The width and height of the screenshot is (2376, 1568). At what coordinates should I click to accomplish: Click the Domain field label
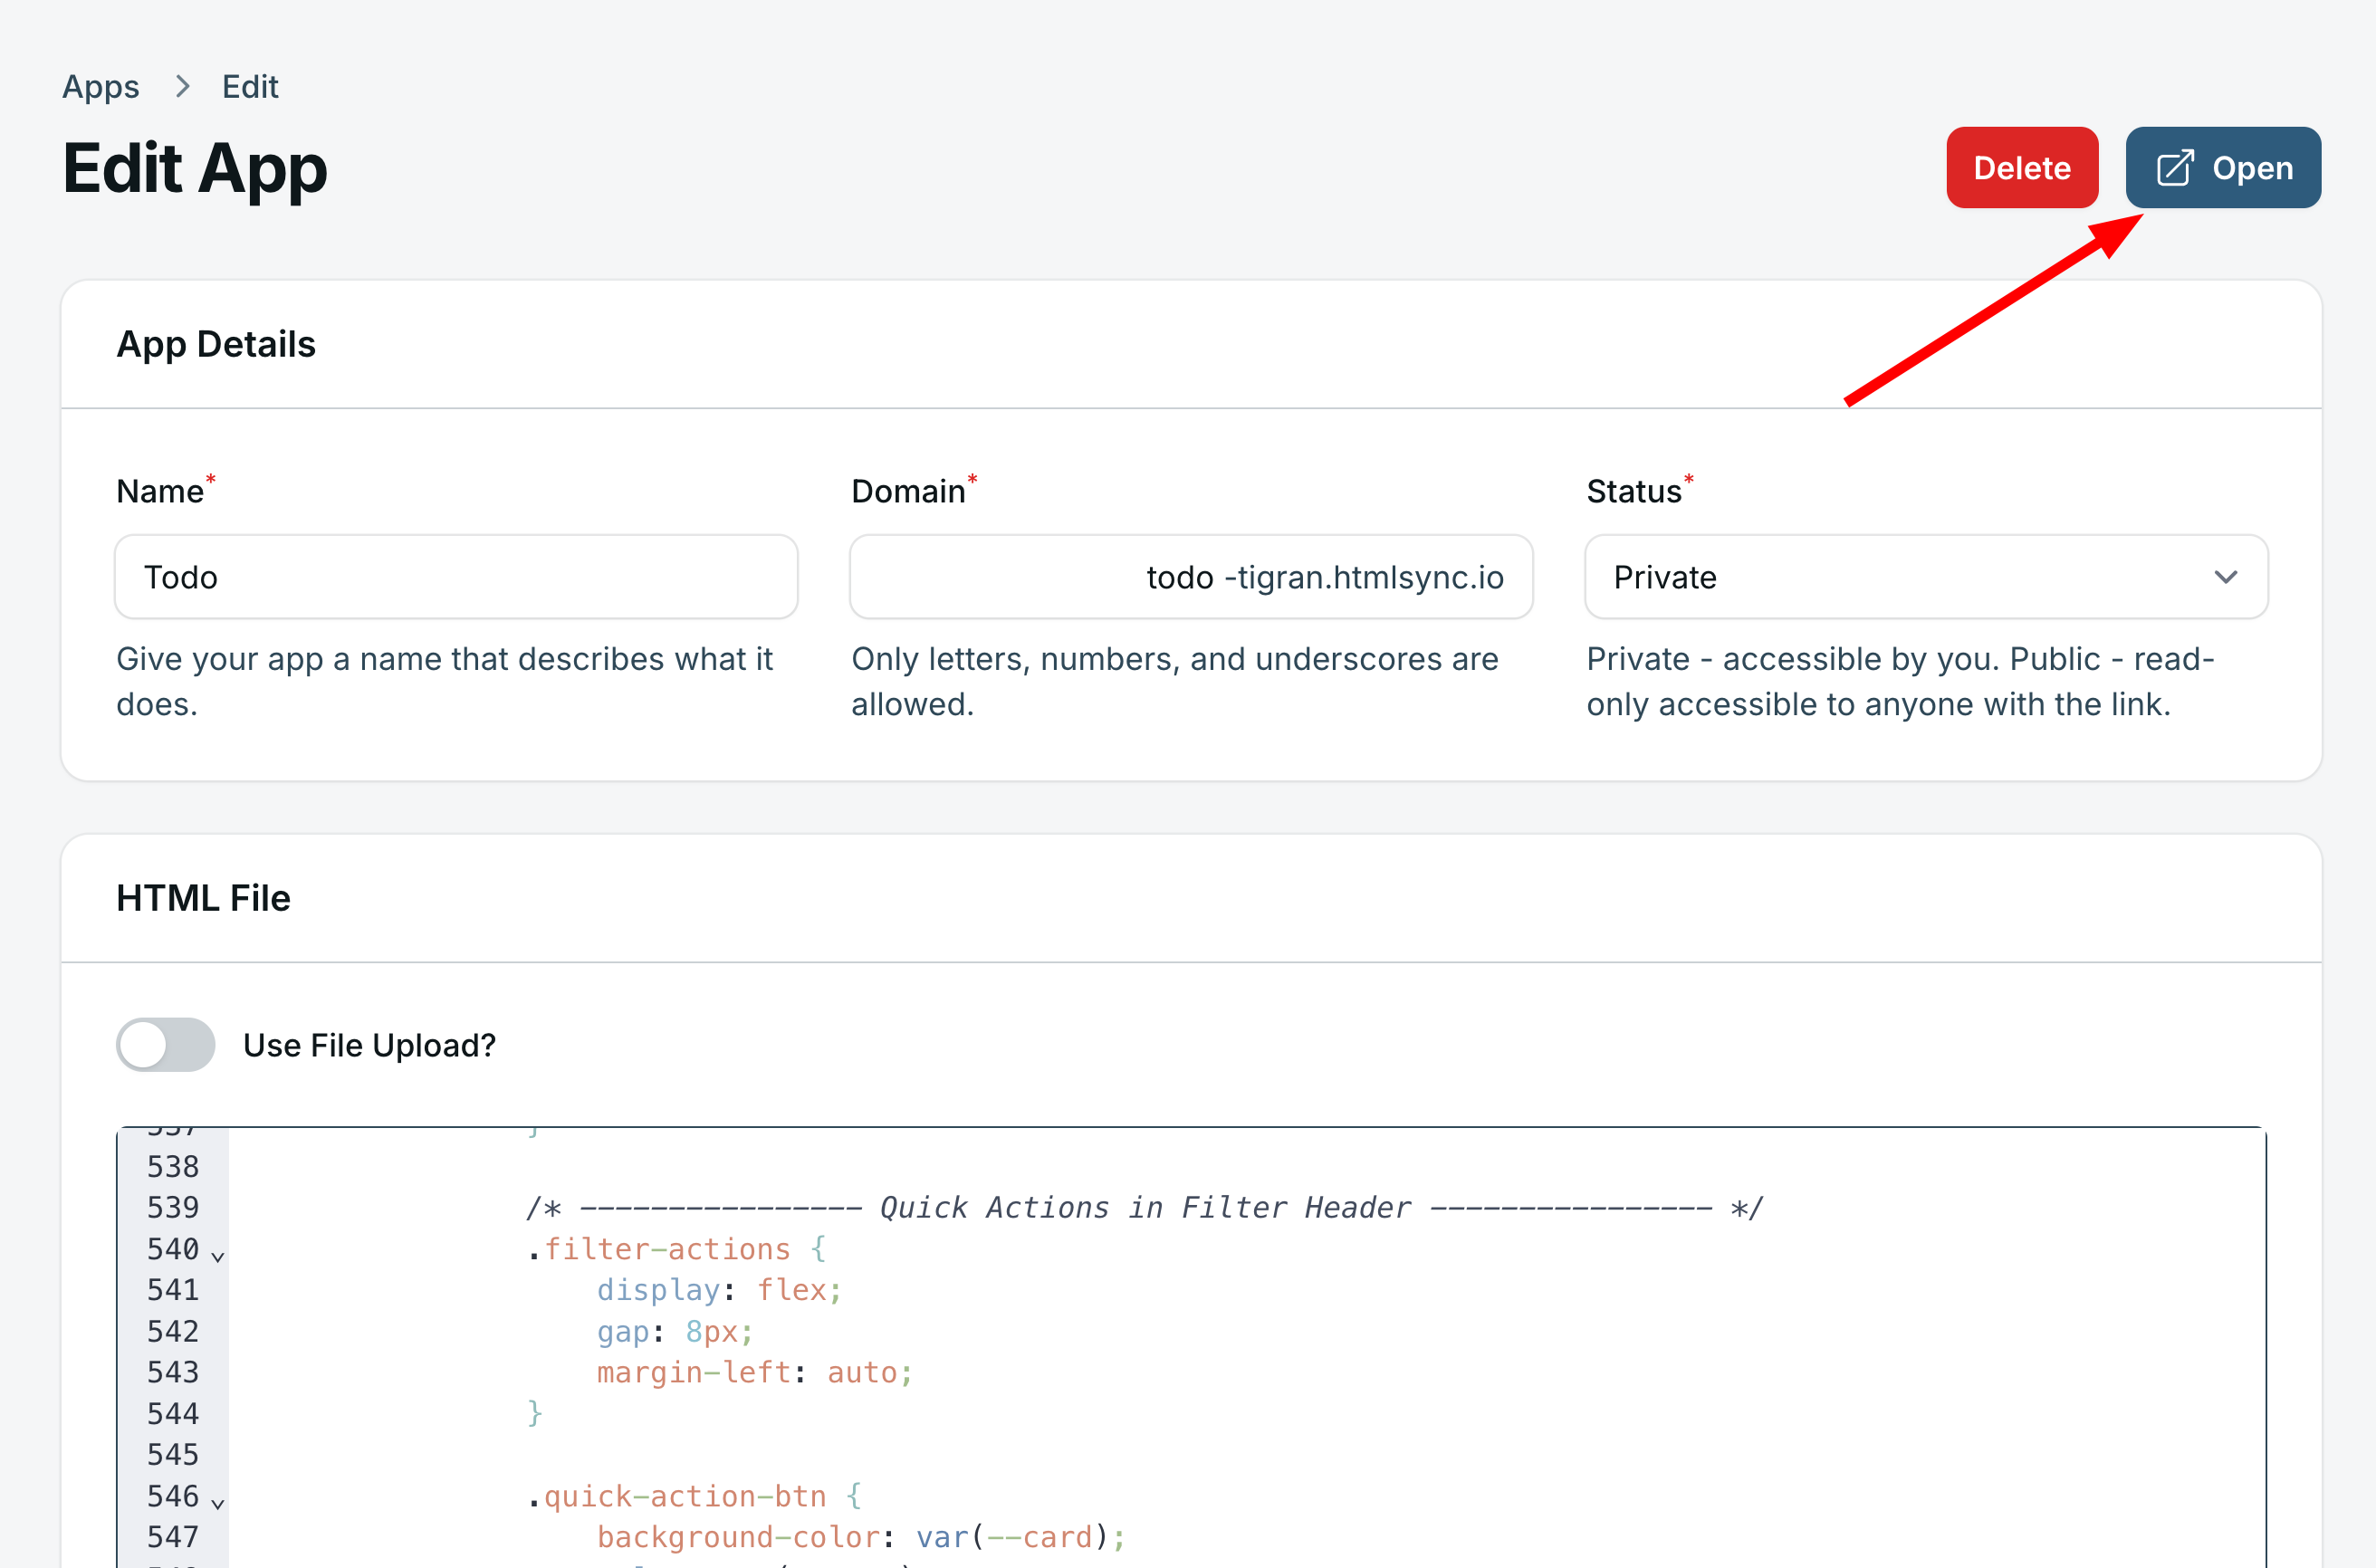(x=908, y=491)
